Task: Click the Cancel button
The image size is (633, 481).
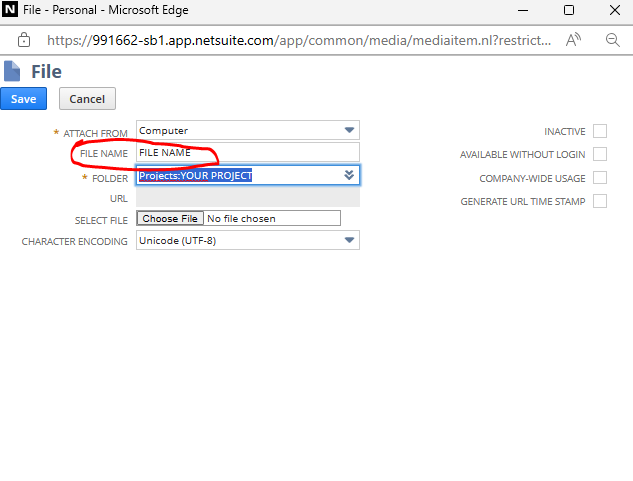Action: (x=87, y=99)
